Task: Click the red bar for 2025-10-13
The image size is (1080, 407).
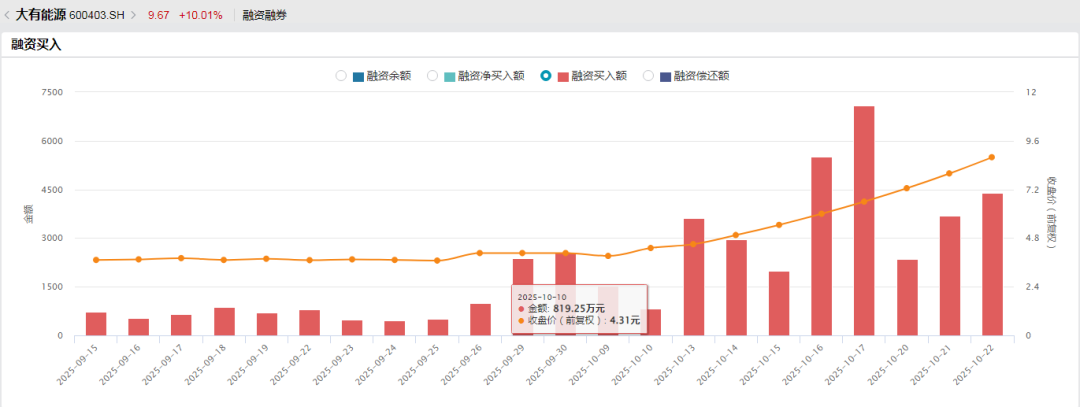Action: (x=693, y=277)
